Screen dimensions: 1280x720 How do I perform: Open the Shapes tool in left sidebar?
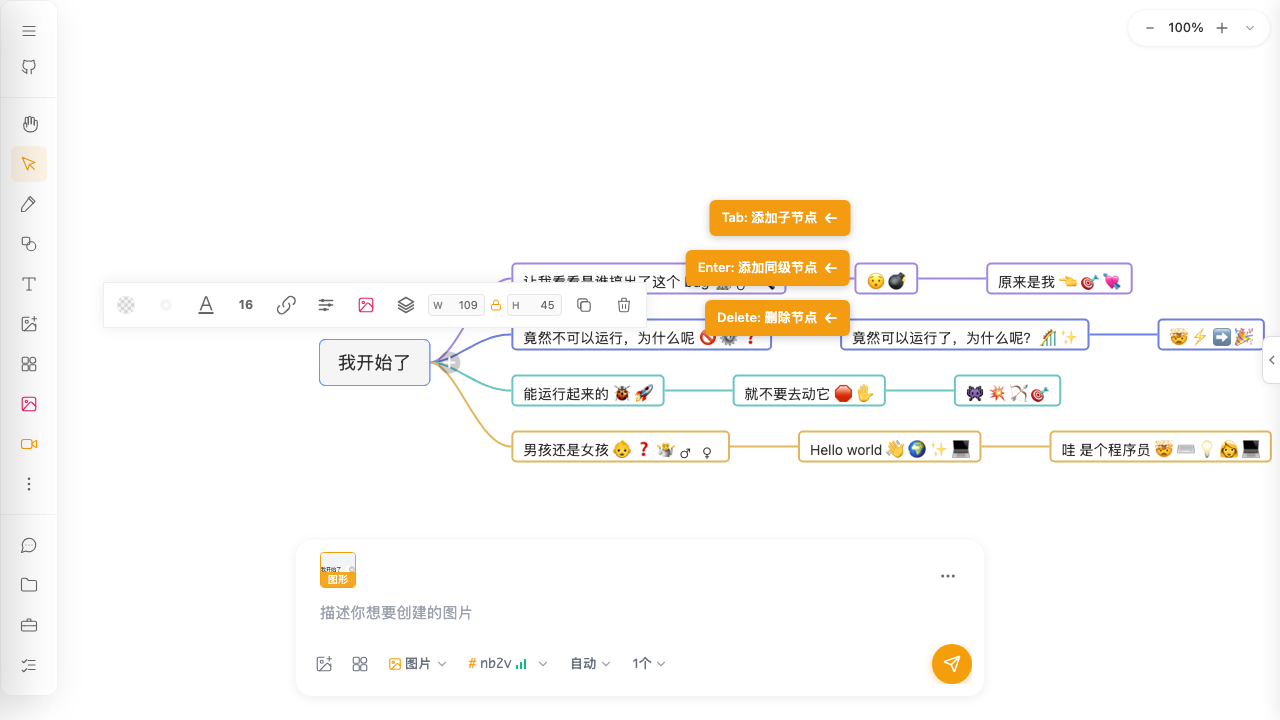(x=28, y=244)
